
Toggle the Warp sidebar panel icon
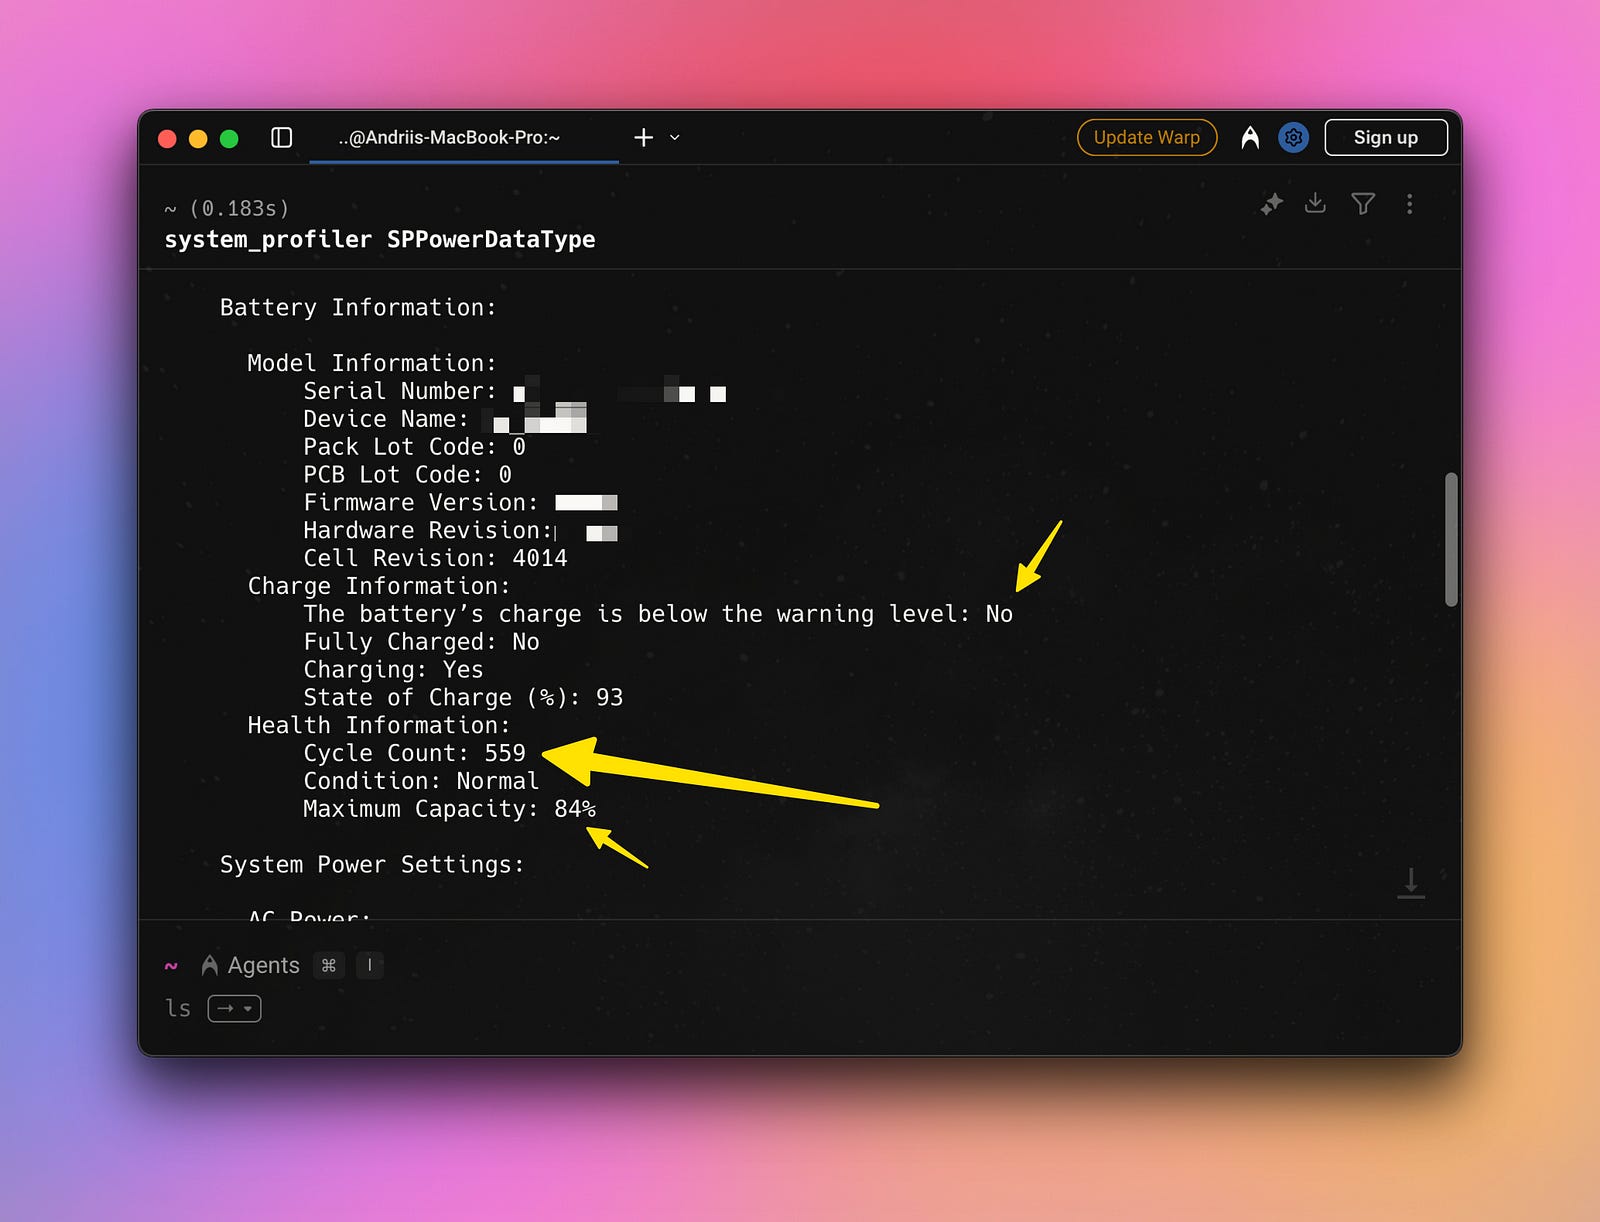[x=282, y=137]
